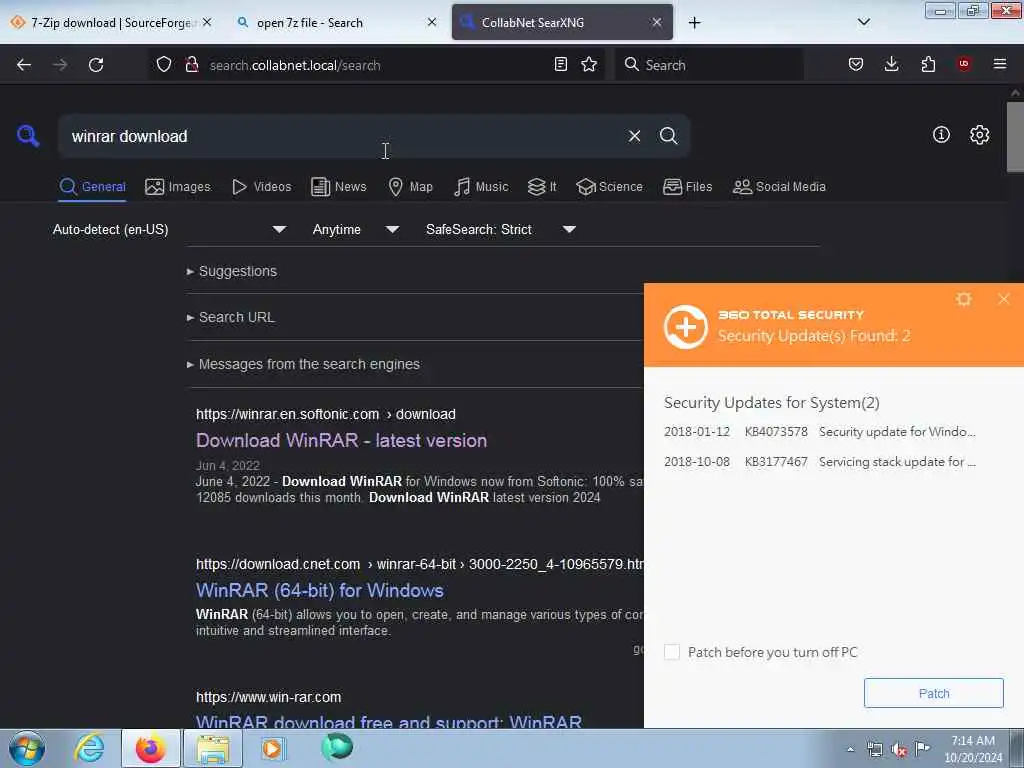
Task: Open SearXNG preferences gear
Action: pyautogui.click(x=980, y=135)
